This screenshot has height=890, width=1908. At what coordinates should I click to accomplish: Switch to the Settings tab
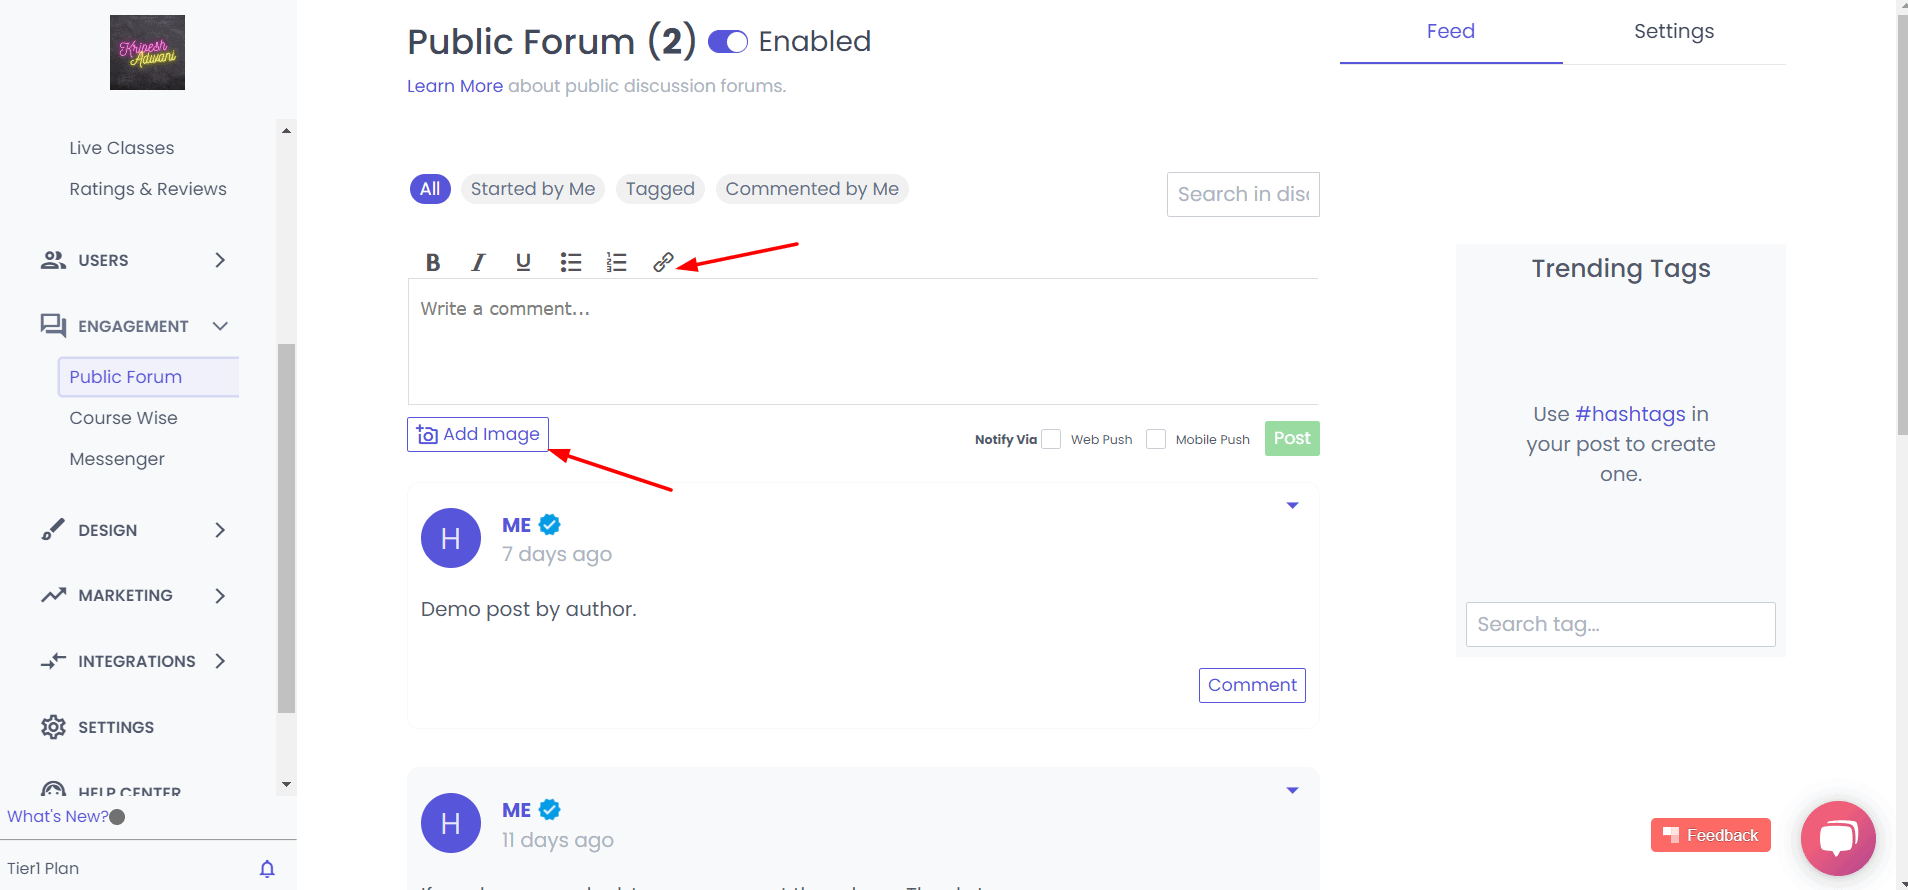(x=1673, y=32)
